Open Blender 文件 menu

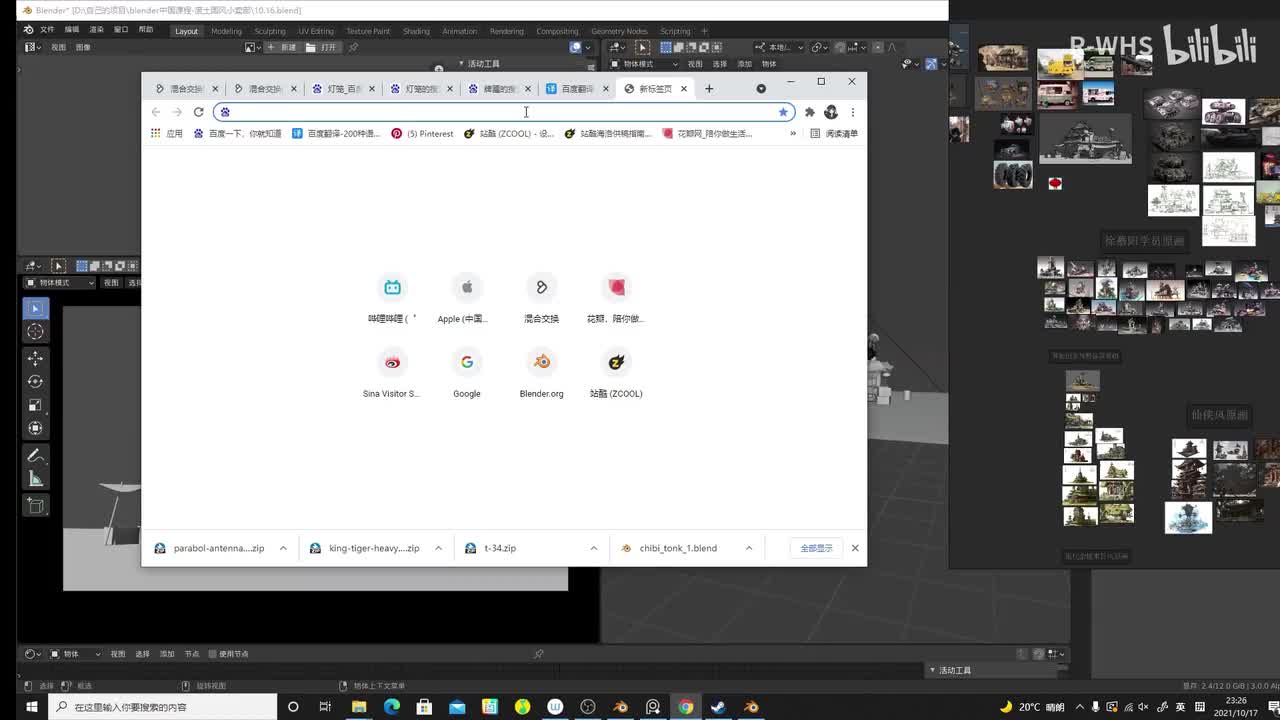click(x=47, y=30)
